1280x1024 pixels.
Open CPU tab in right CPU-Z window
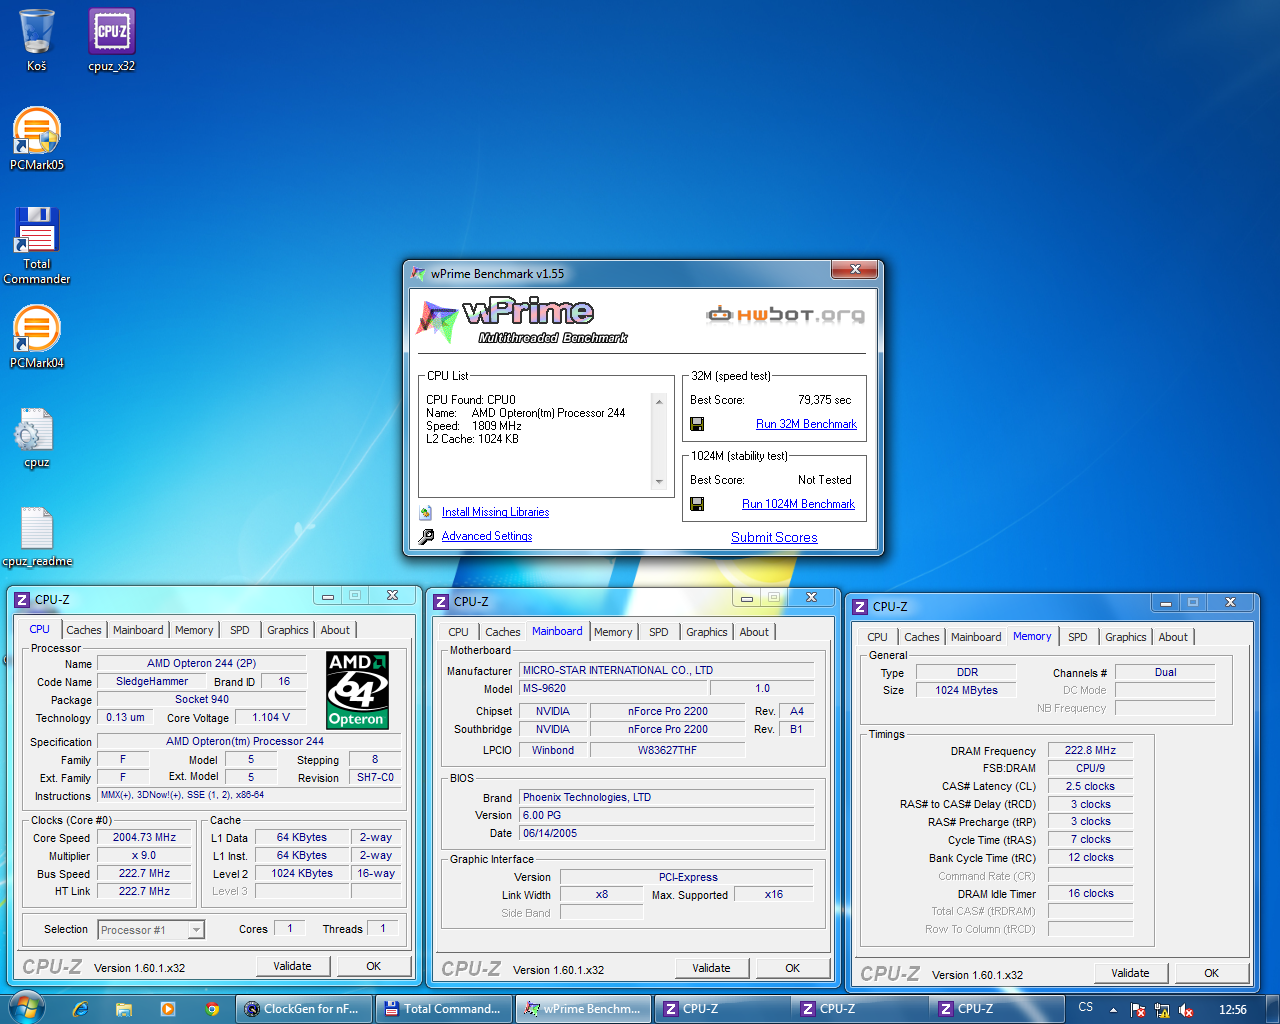[x=877, y=637]
